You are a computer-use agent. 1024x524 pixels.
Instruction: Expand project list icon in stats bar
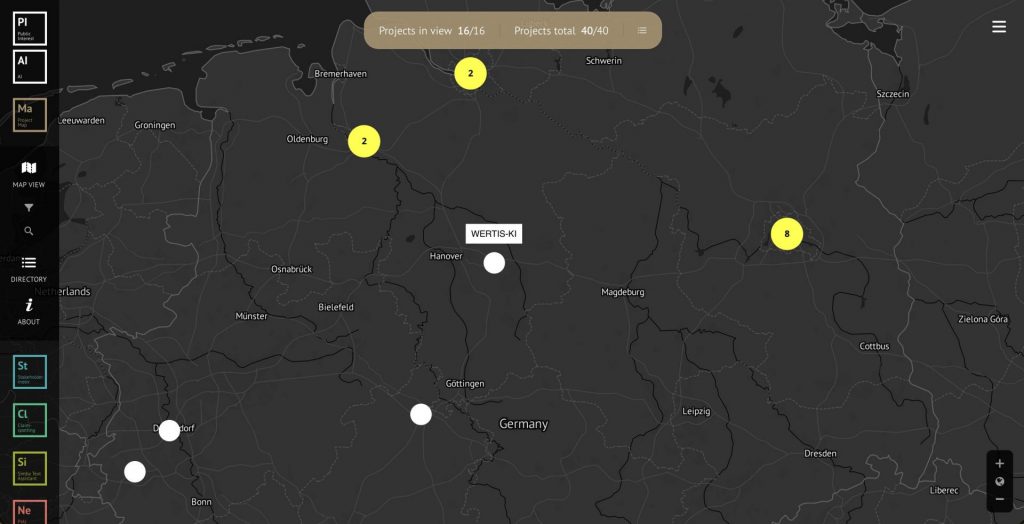pyautogui.click(x=642, y=31)
